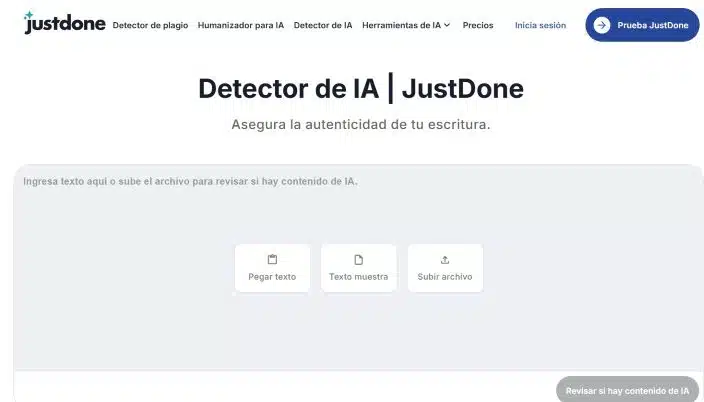Open the Precios page
Screen dimensions: 704x402
pos(478,25)
